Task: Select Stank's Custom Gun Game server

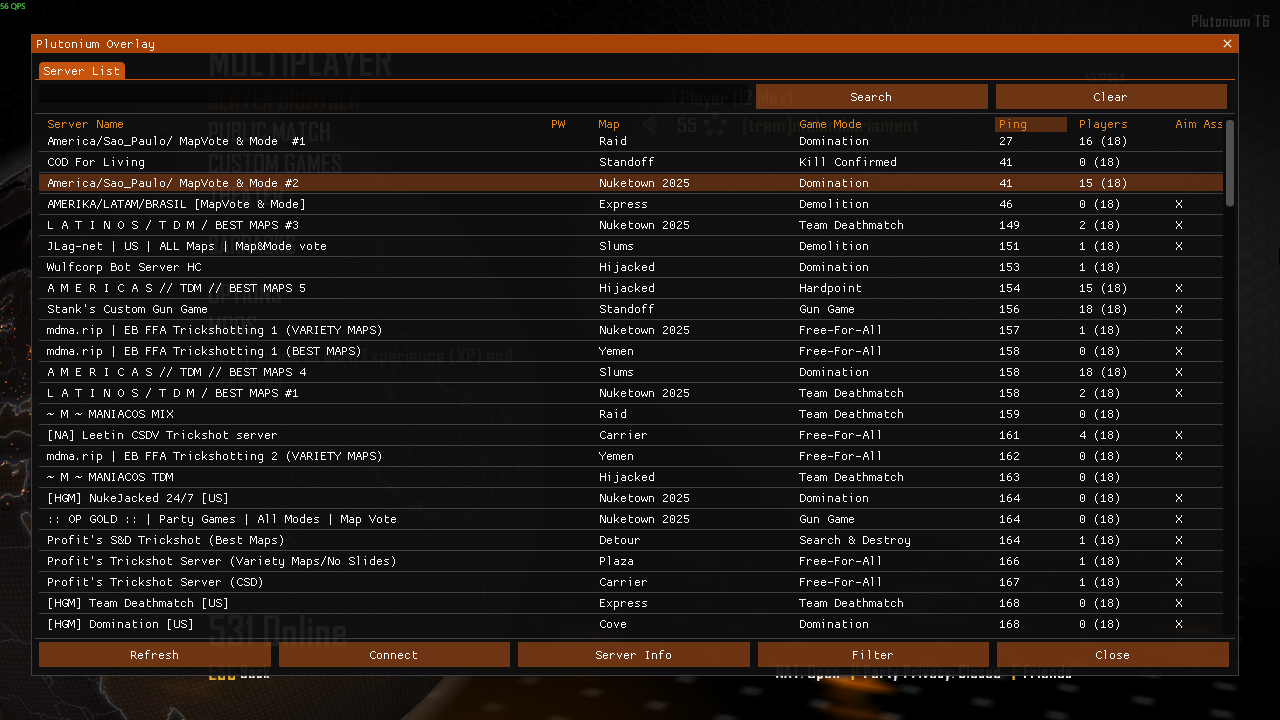Action: [x=631, y=309]
